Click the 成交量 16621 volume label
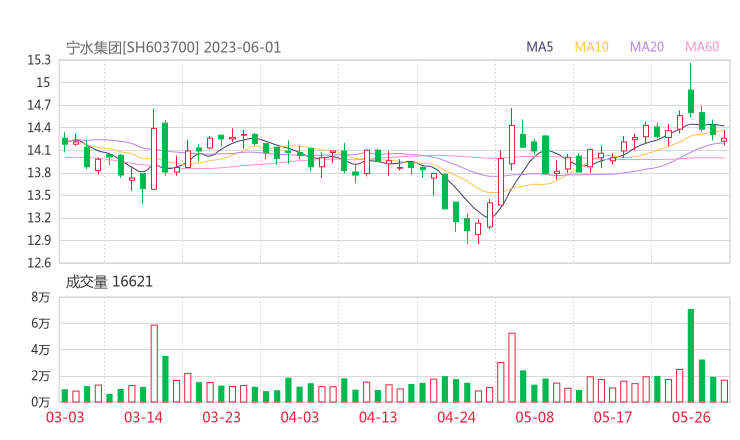The width and height of the screenshot is (740, 440). pyautogui.click(x=109, y=282)
